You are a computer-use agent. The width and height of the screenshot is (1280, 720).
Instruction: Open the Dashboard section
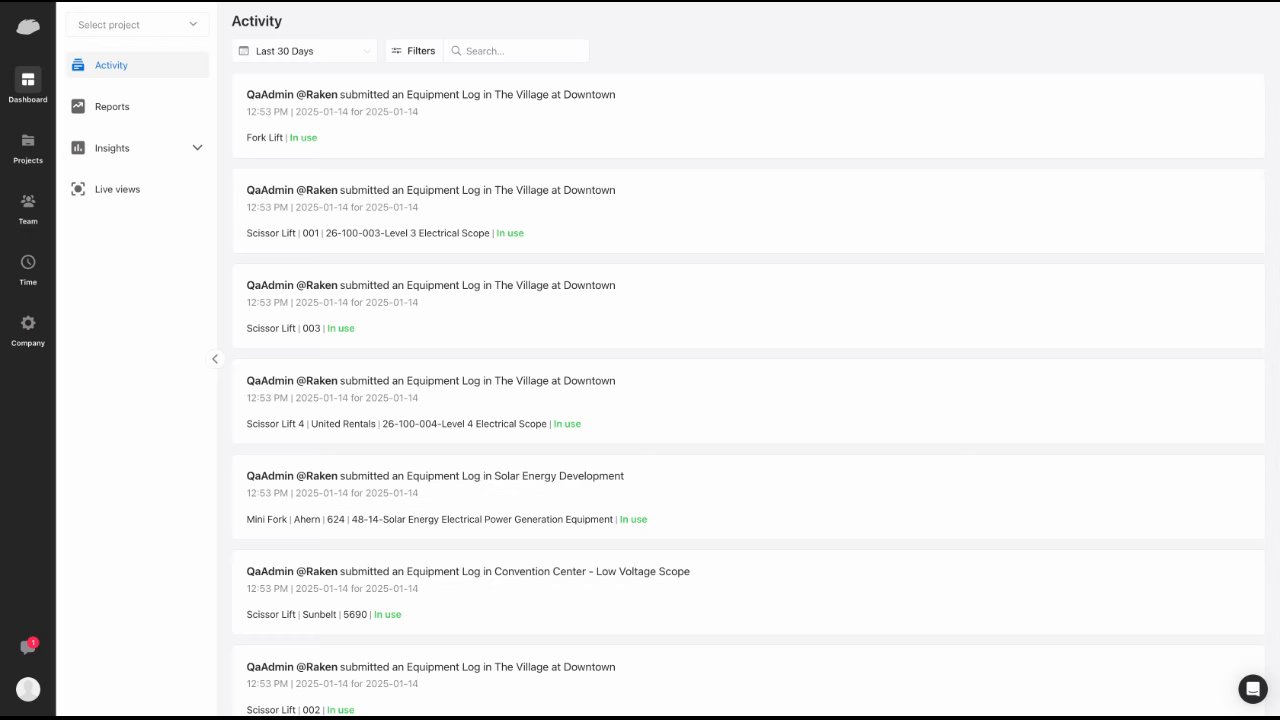click(28, 86)
